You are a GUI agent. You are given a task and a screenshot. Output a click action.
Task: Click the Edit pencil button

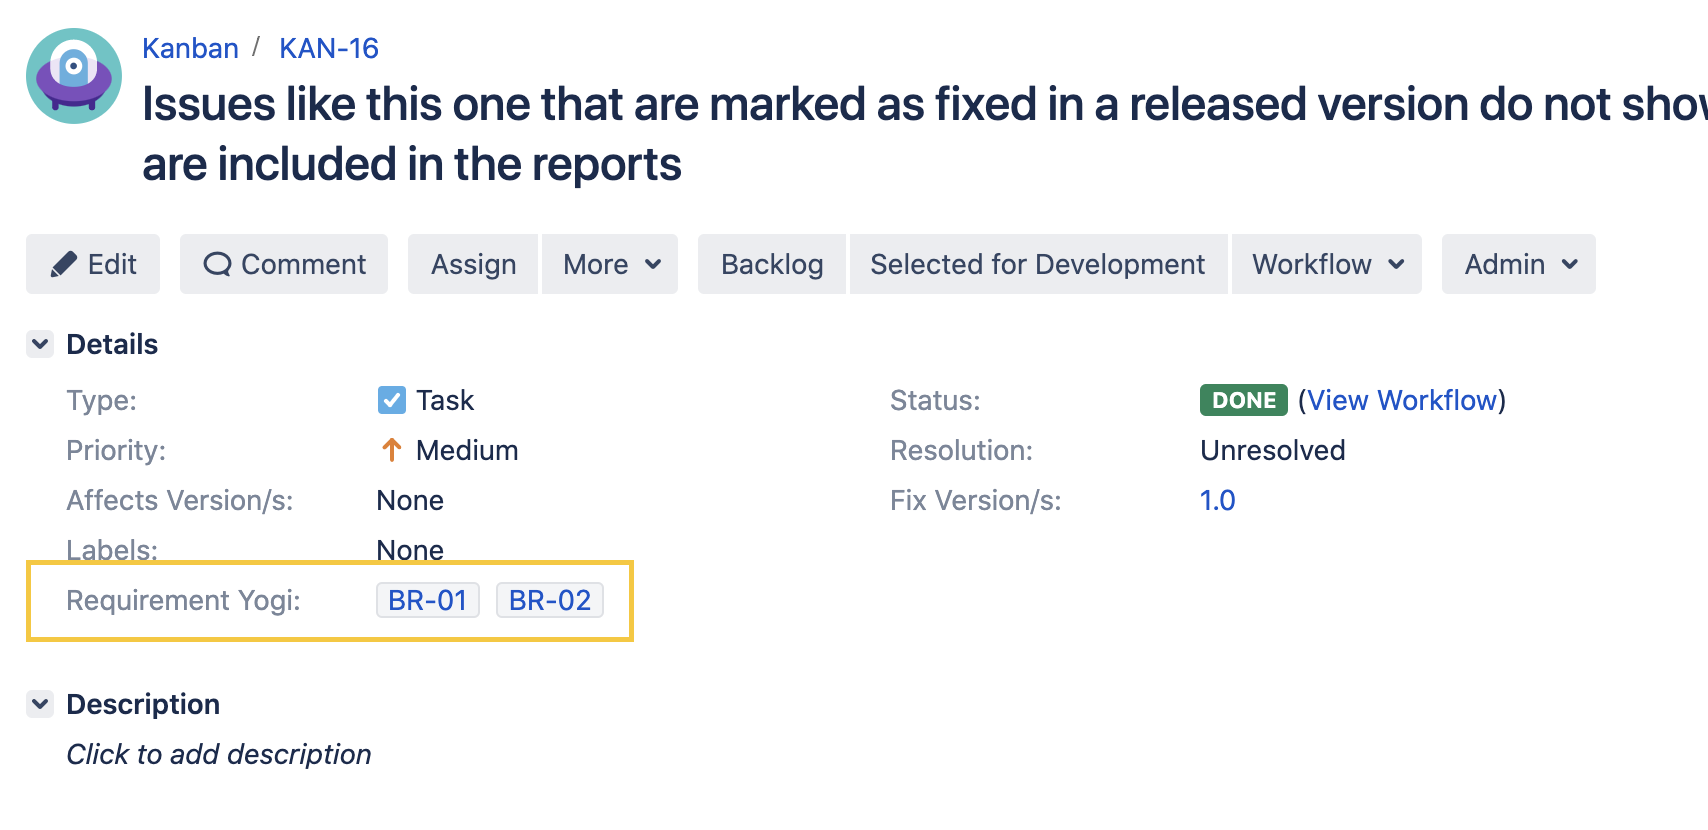pyautogui.click(x=93, y=264)
